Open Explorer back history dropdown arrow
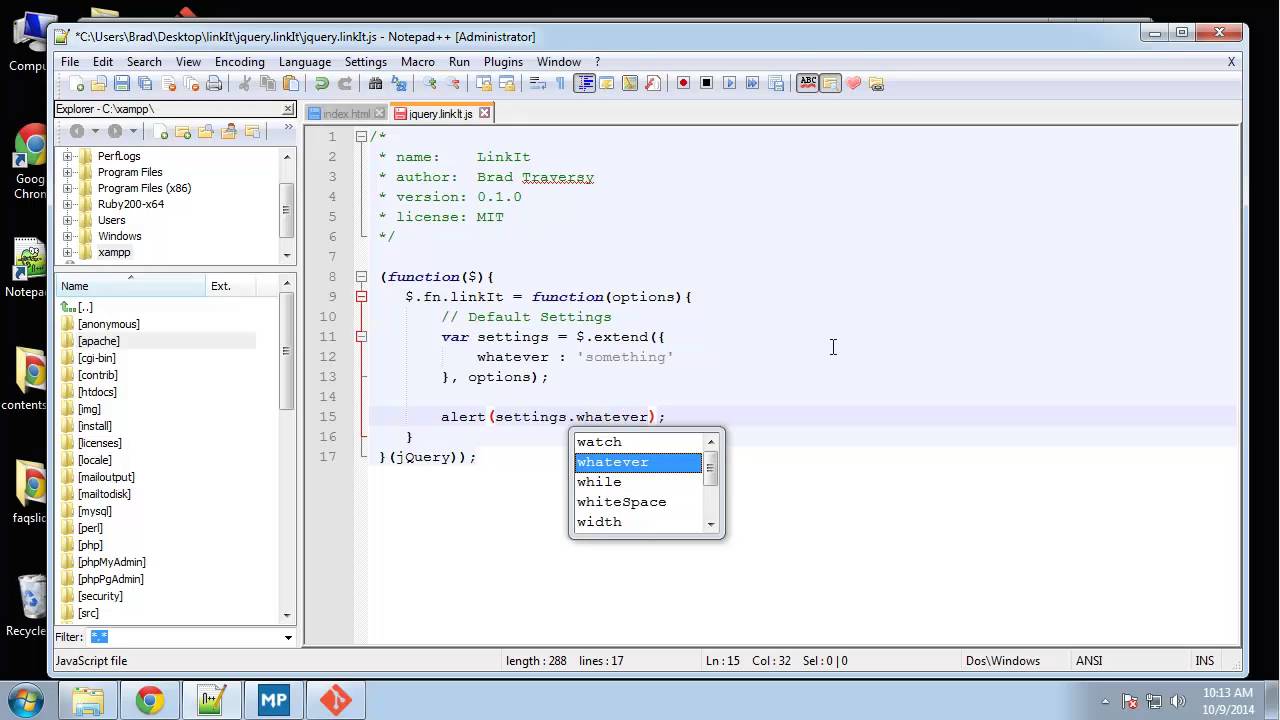 tap(95, 131)
